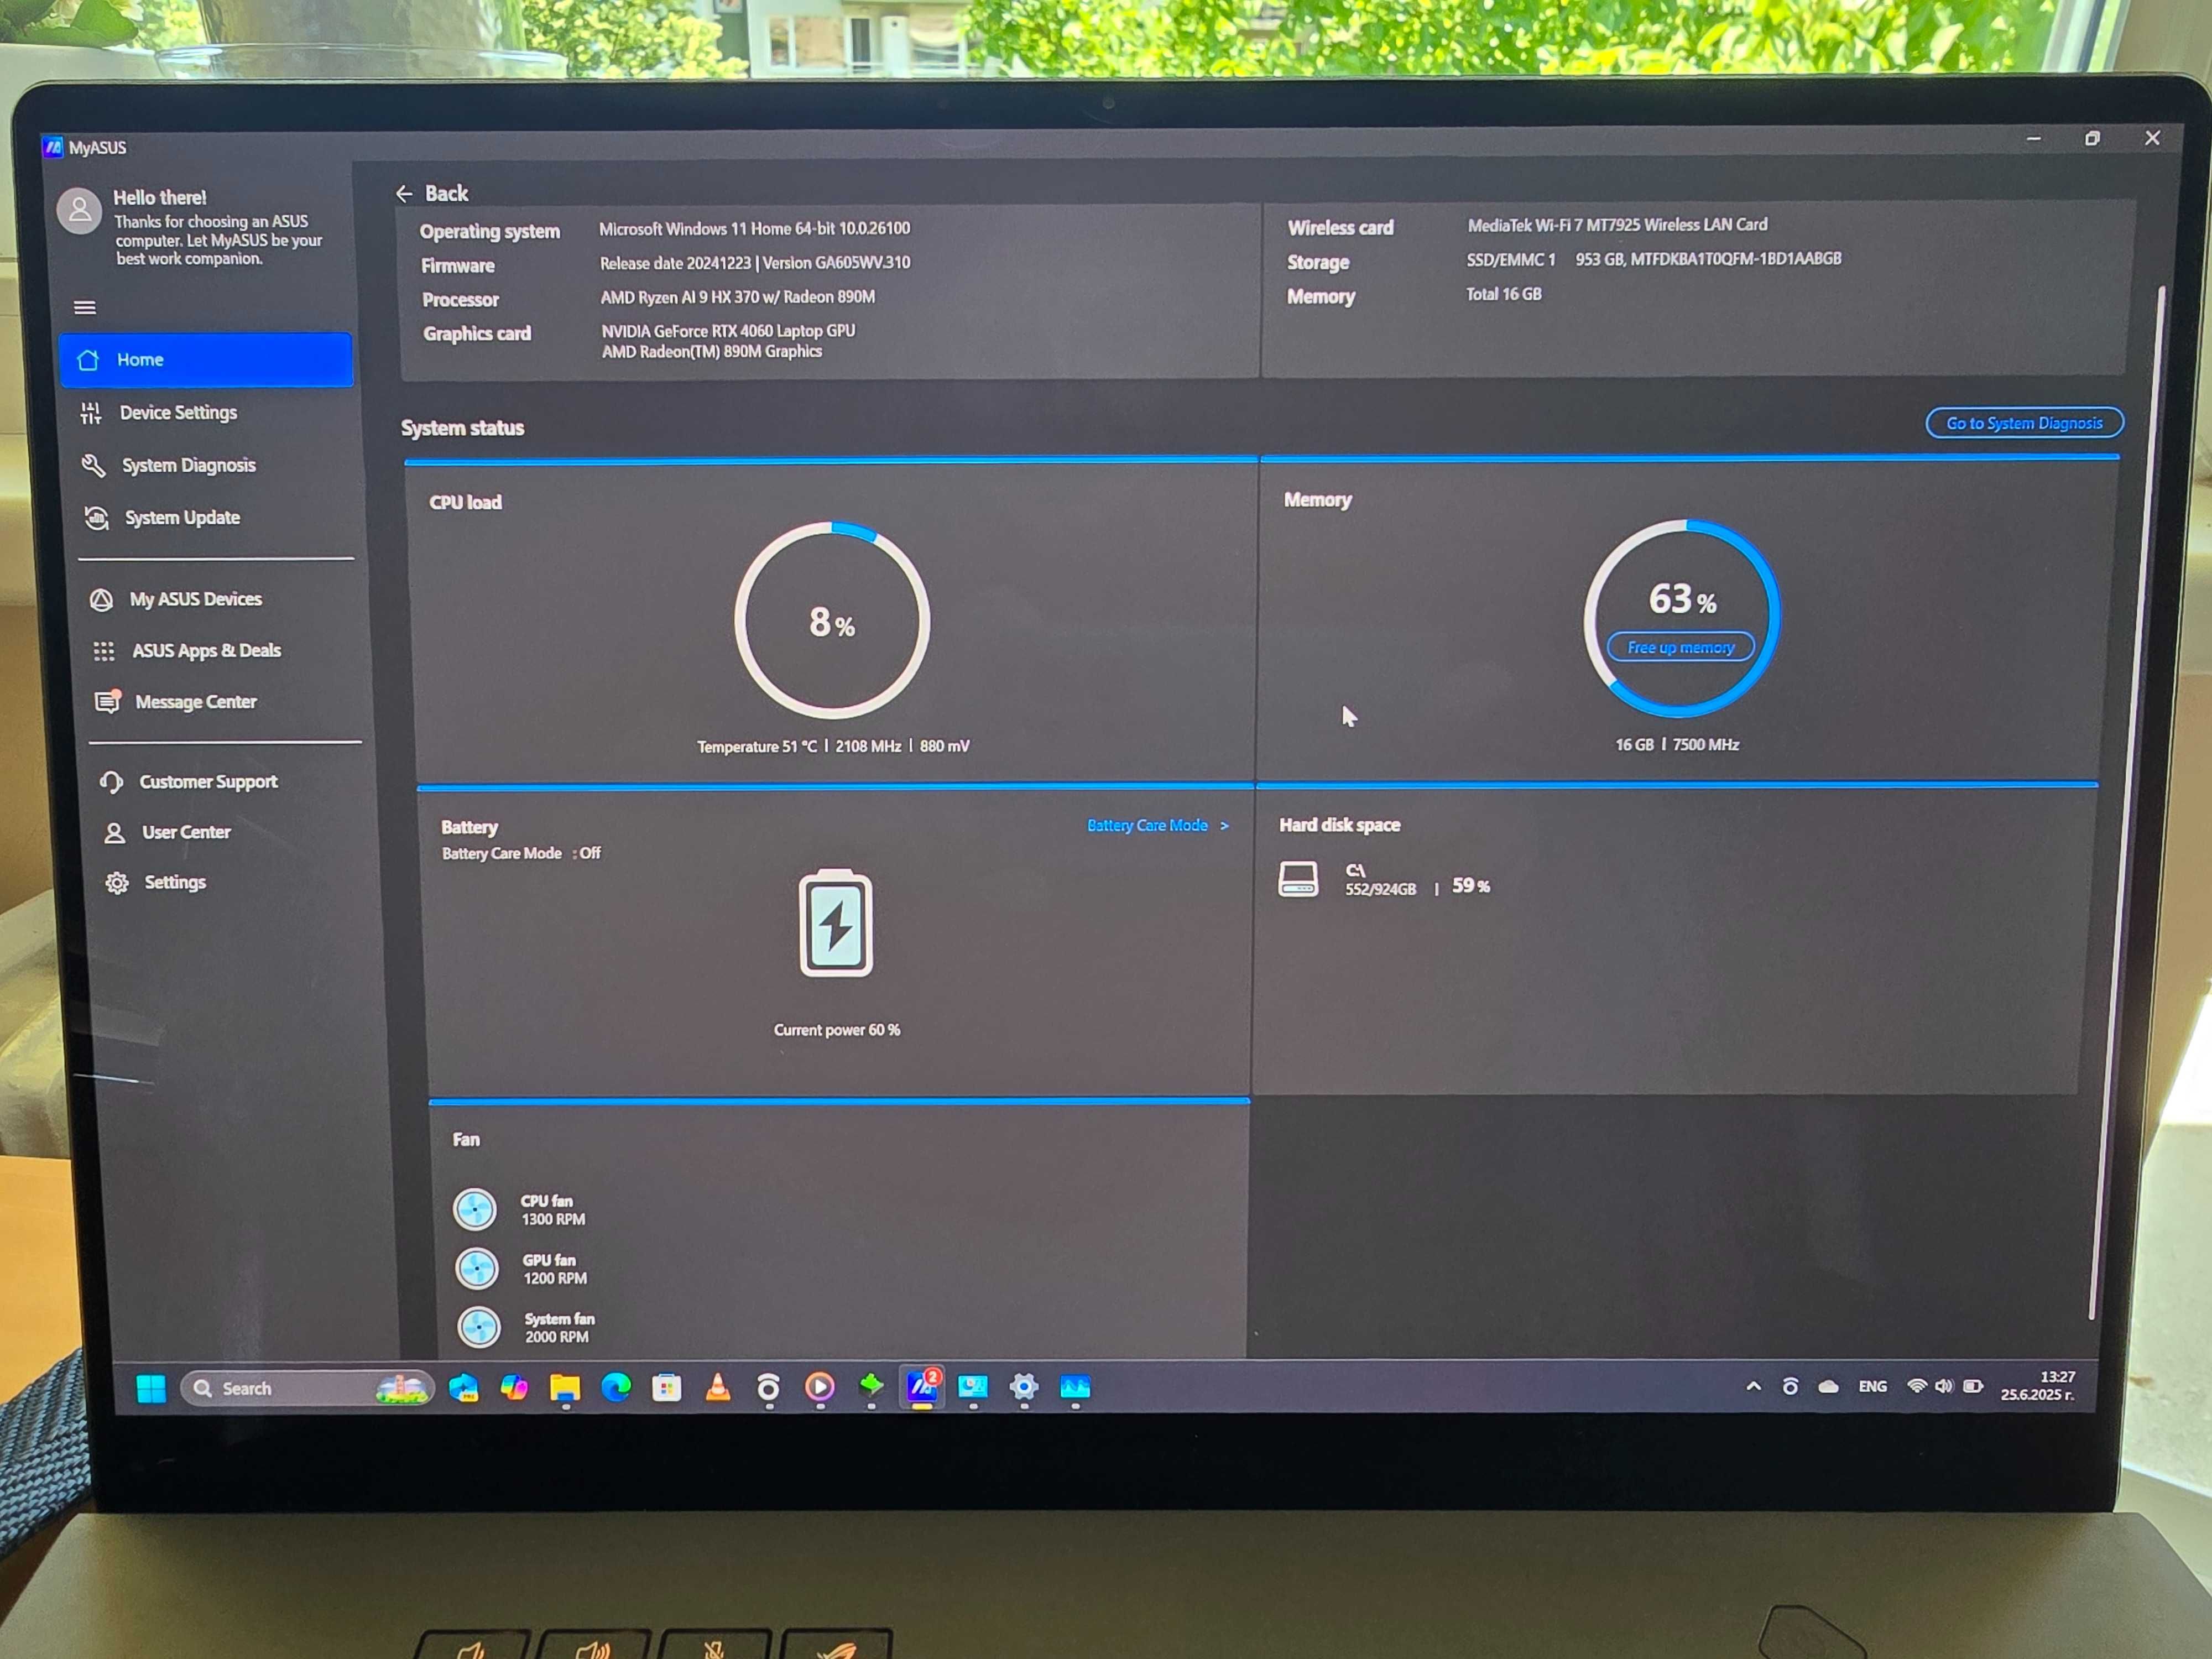The height and width of the screenshot is (1659, 2212).
Task: Open the MyASUS Settings page
Action: [x=175, y=882]
